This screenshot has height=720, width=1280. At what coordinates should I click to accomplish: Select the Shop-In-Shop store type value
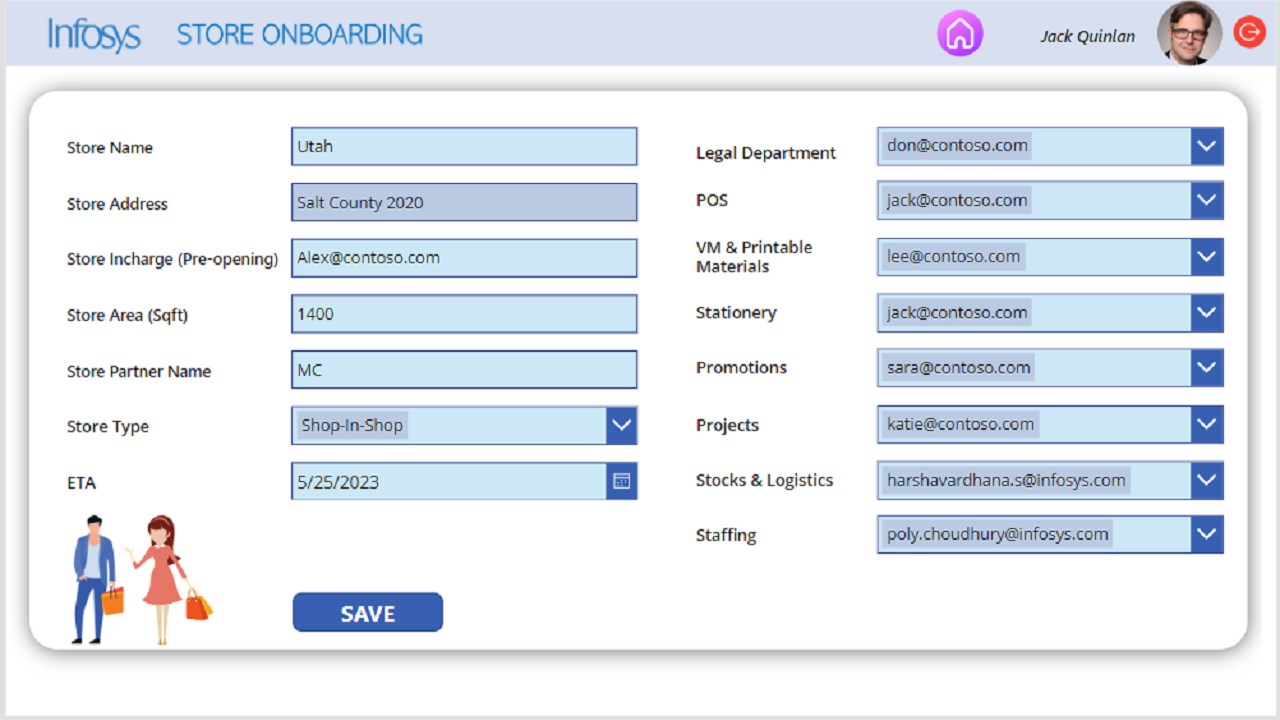point(352,425)
